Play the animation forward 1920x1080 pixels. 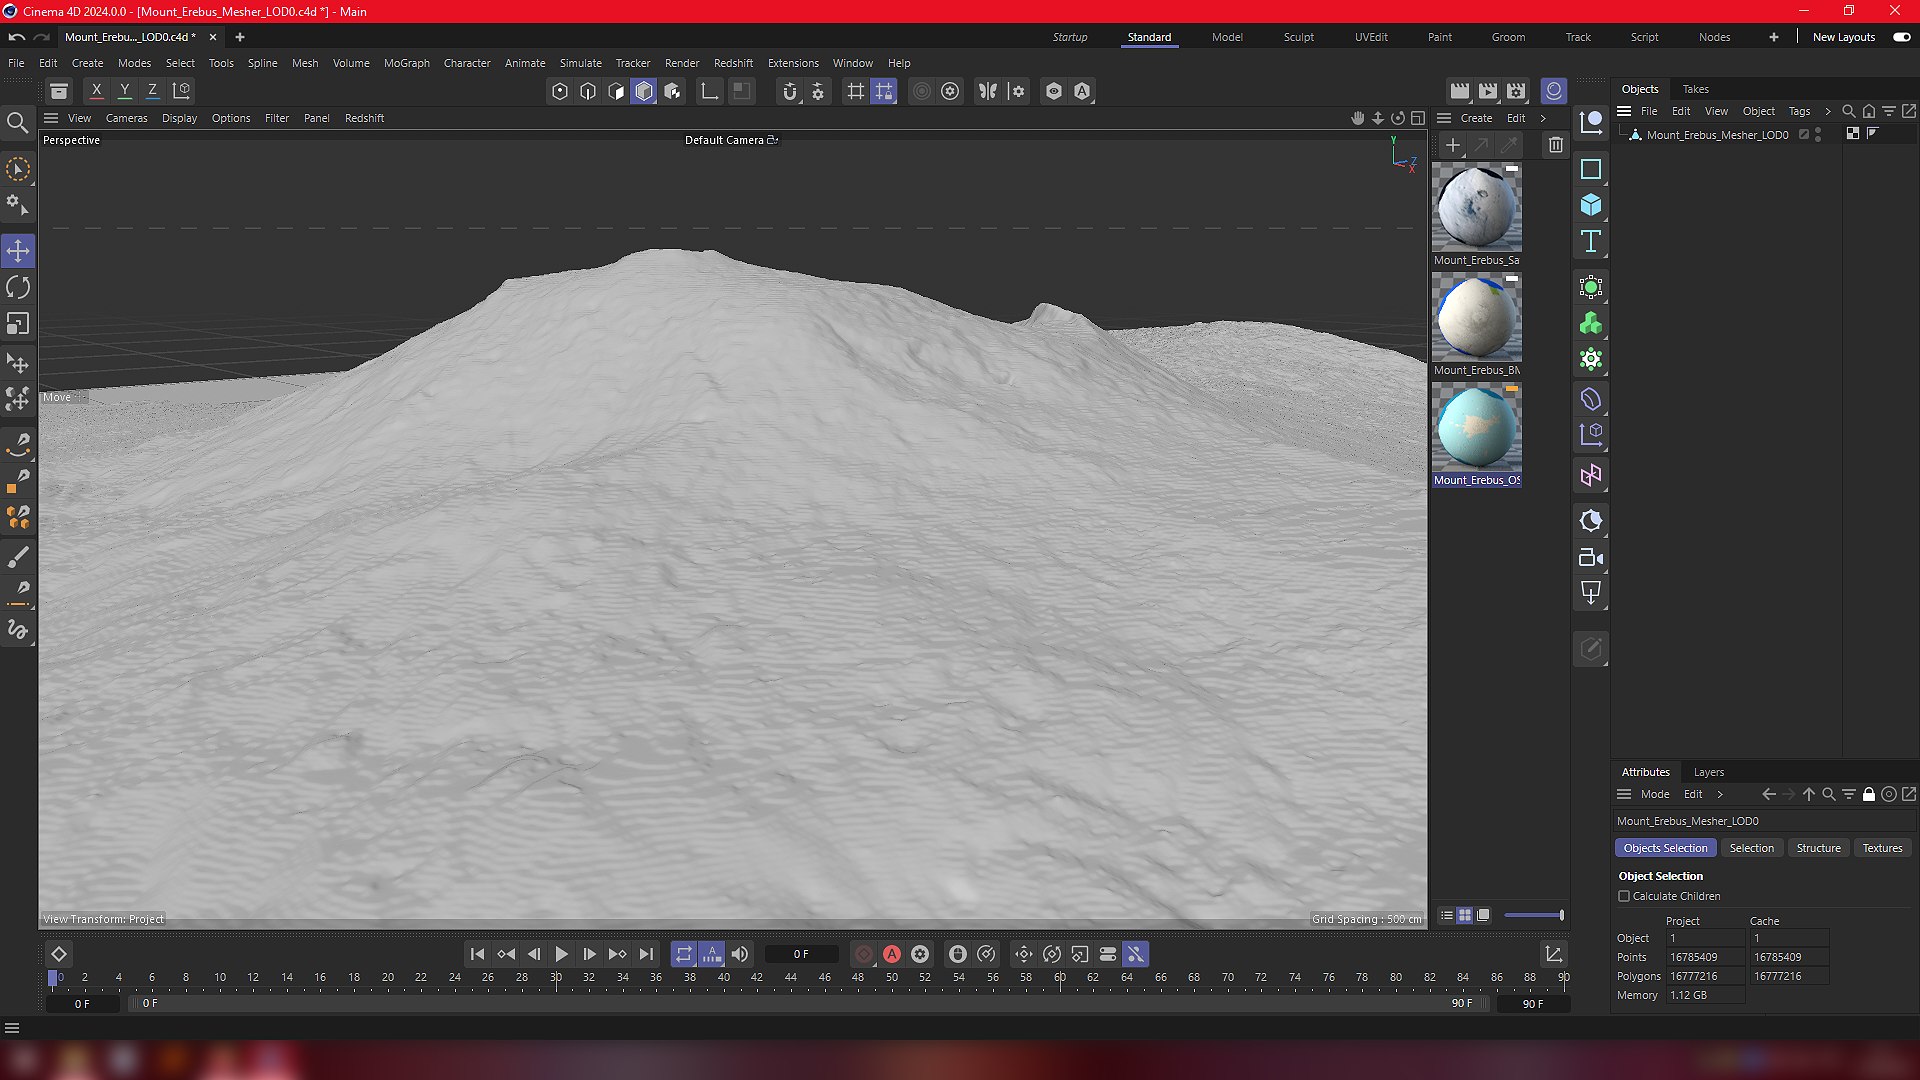[561, 954]
